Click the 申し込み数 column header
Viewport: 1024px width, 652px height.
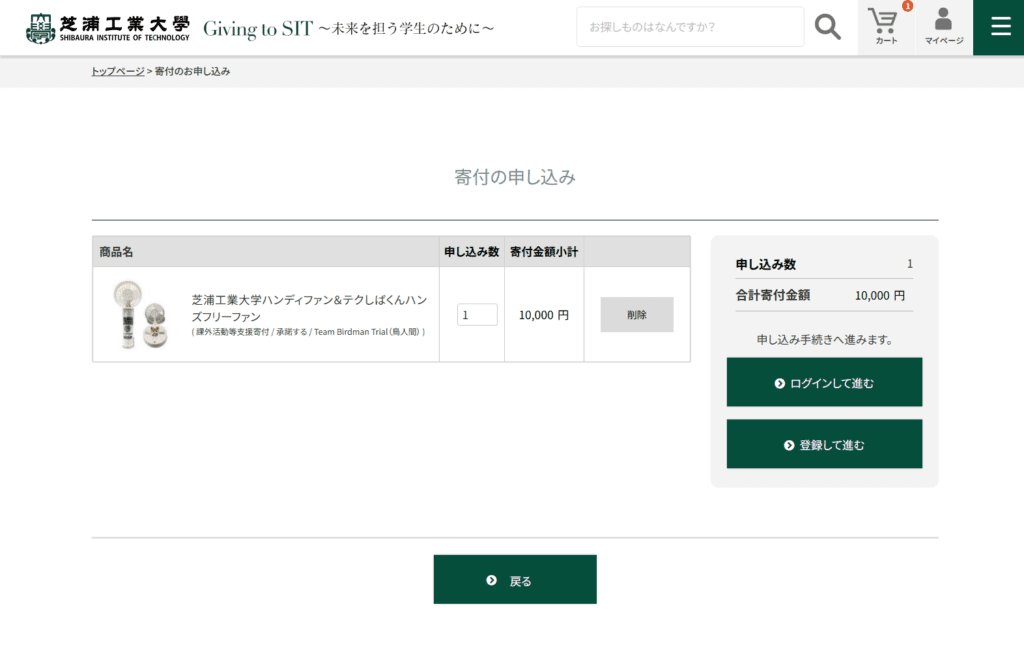tap(472, 252)
